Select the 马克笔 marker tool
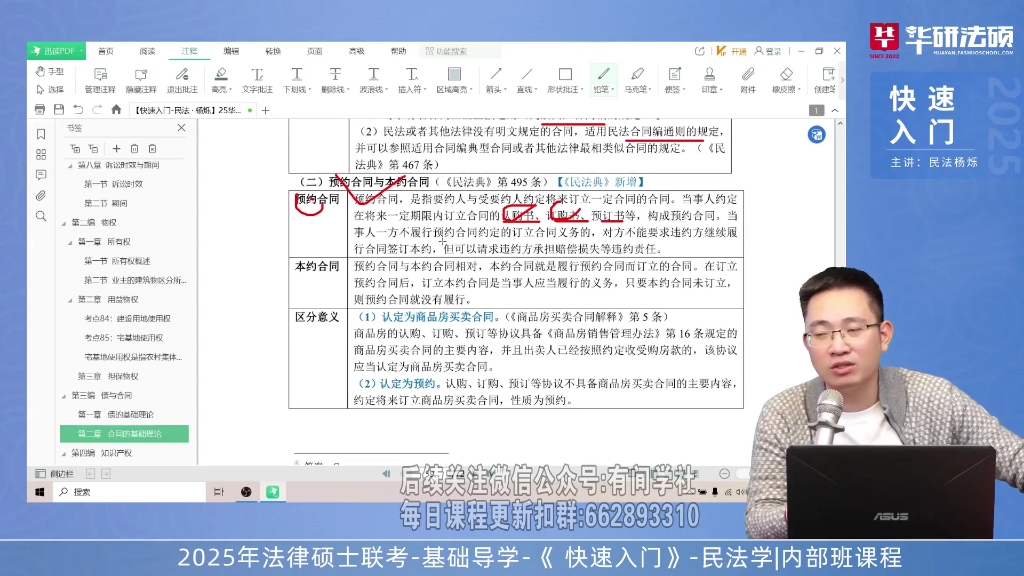The height and width of the screenshot is (576, 1024). (x=637, y=80)
